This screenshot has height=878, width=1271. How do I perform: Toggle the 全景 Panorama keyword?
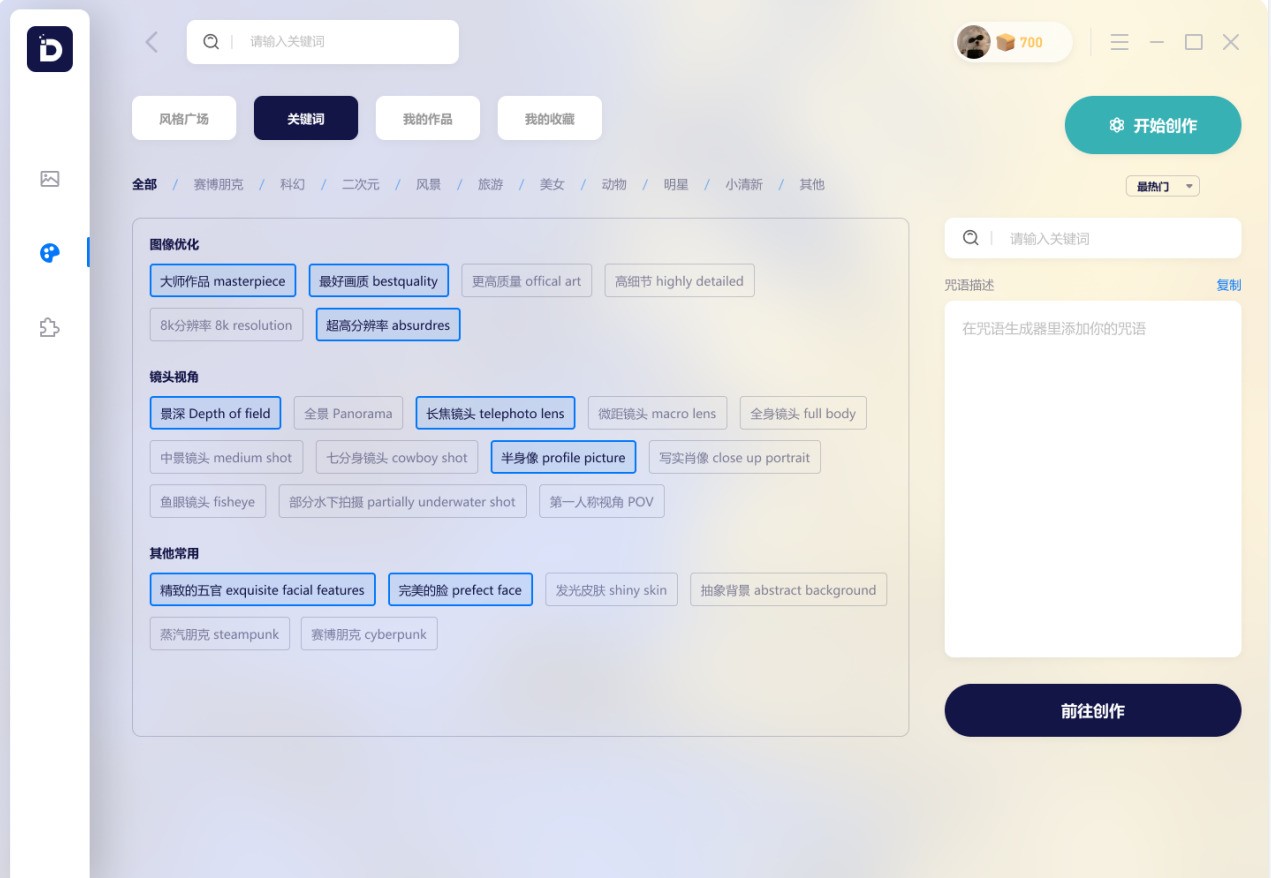point(347,412)
